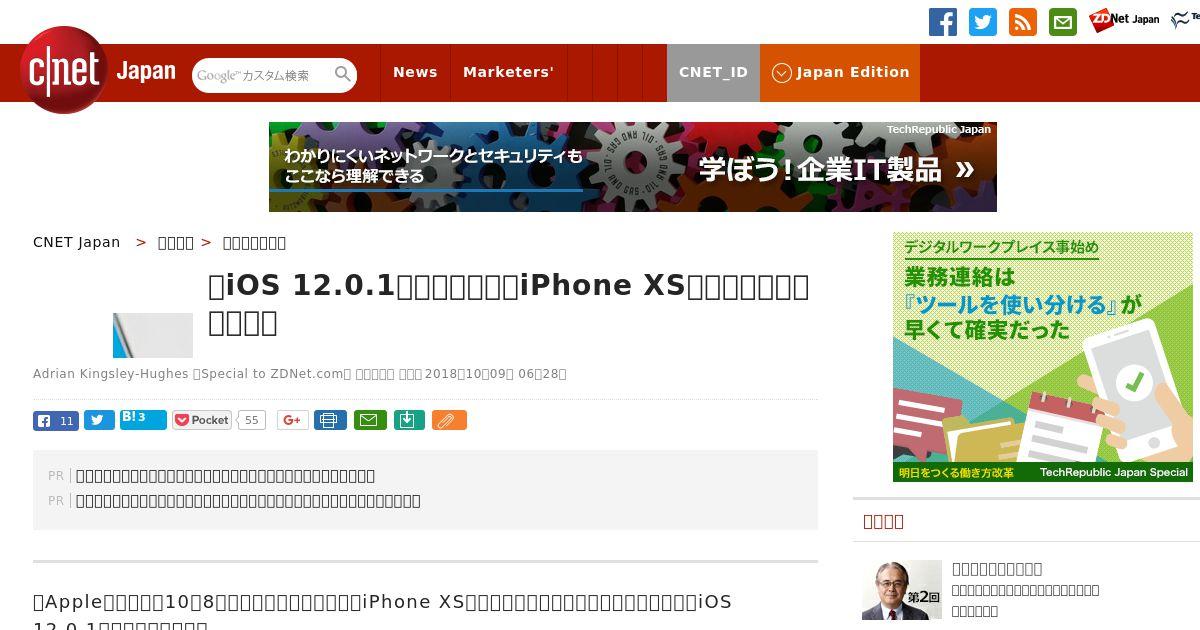The image size is (1200, 630).
Task: Open the orange RSS feed icon
Action: [1023, 22]
